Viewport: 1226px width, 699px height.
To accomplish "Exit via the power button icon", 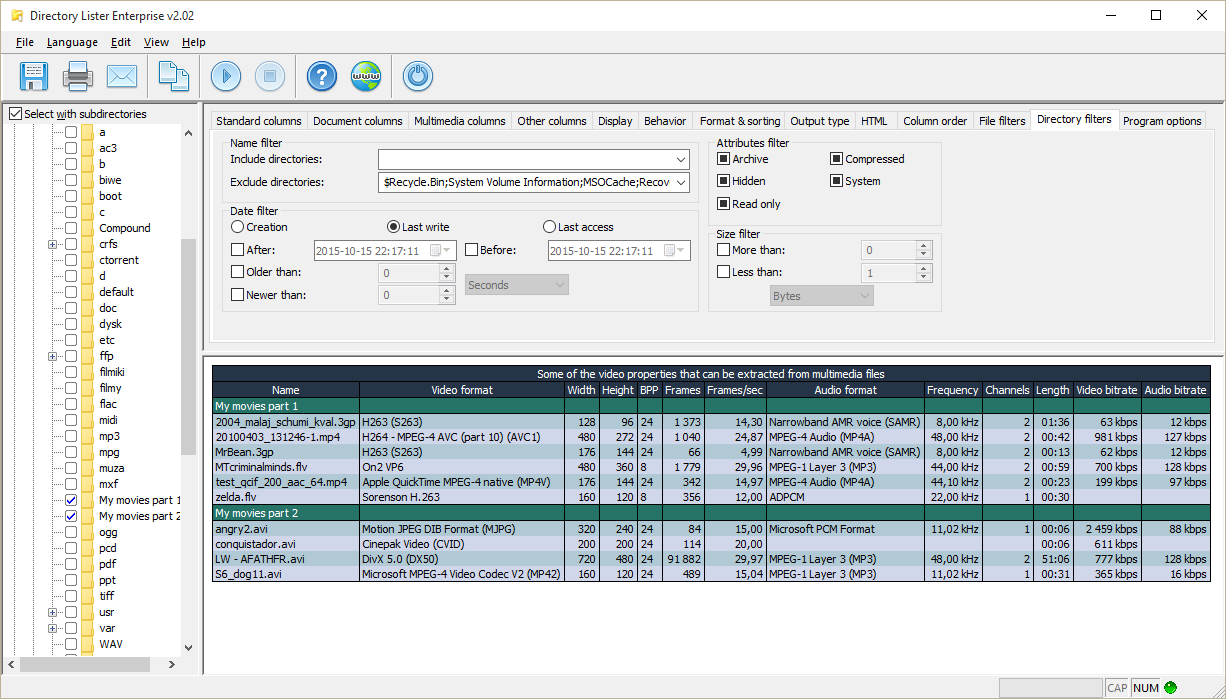I will (x=417, y=76).
